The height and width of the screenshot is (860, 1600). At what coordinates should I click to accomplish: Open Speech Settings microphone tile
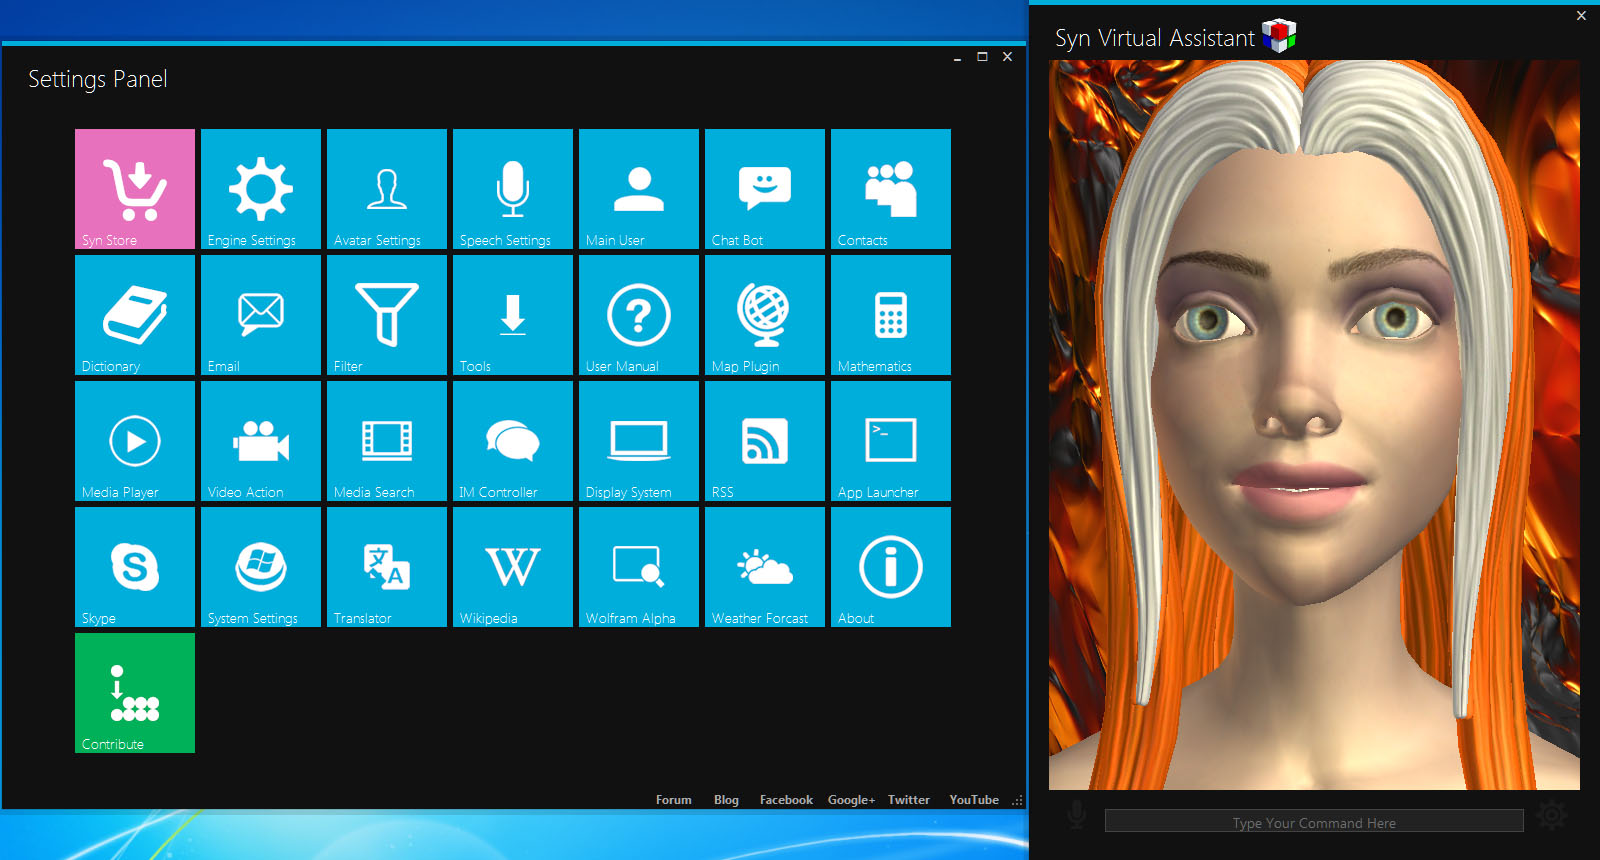pyautogui.click(x=513, y=189)
